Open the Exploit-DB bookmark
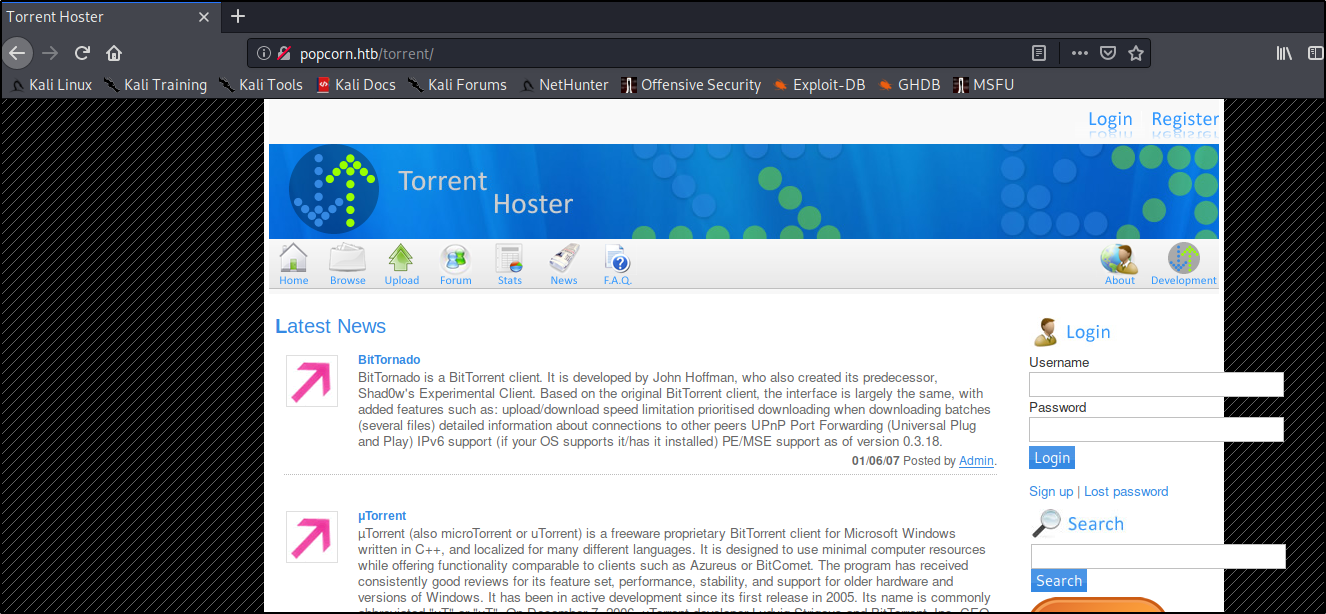The image size is (1326, 614). 819,85
